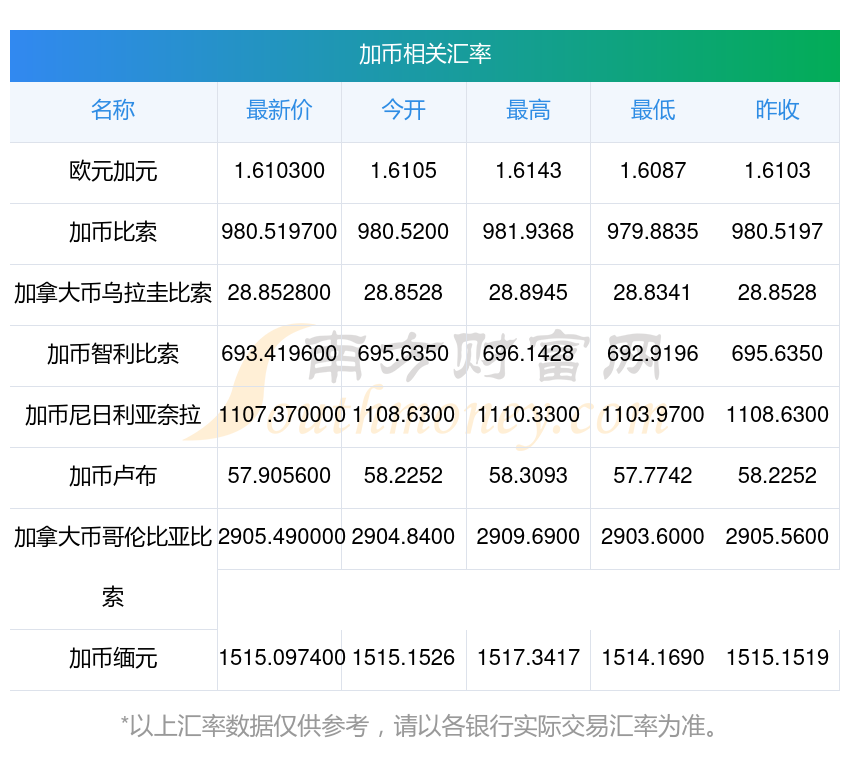850x757 pixels.
Task: Select low value 1.6087
Action: point(653,171)
